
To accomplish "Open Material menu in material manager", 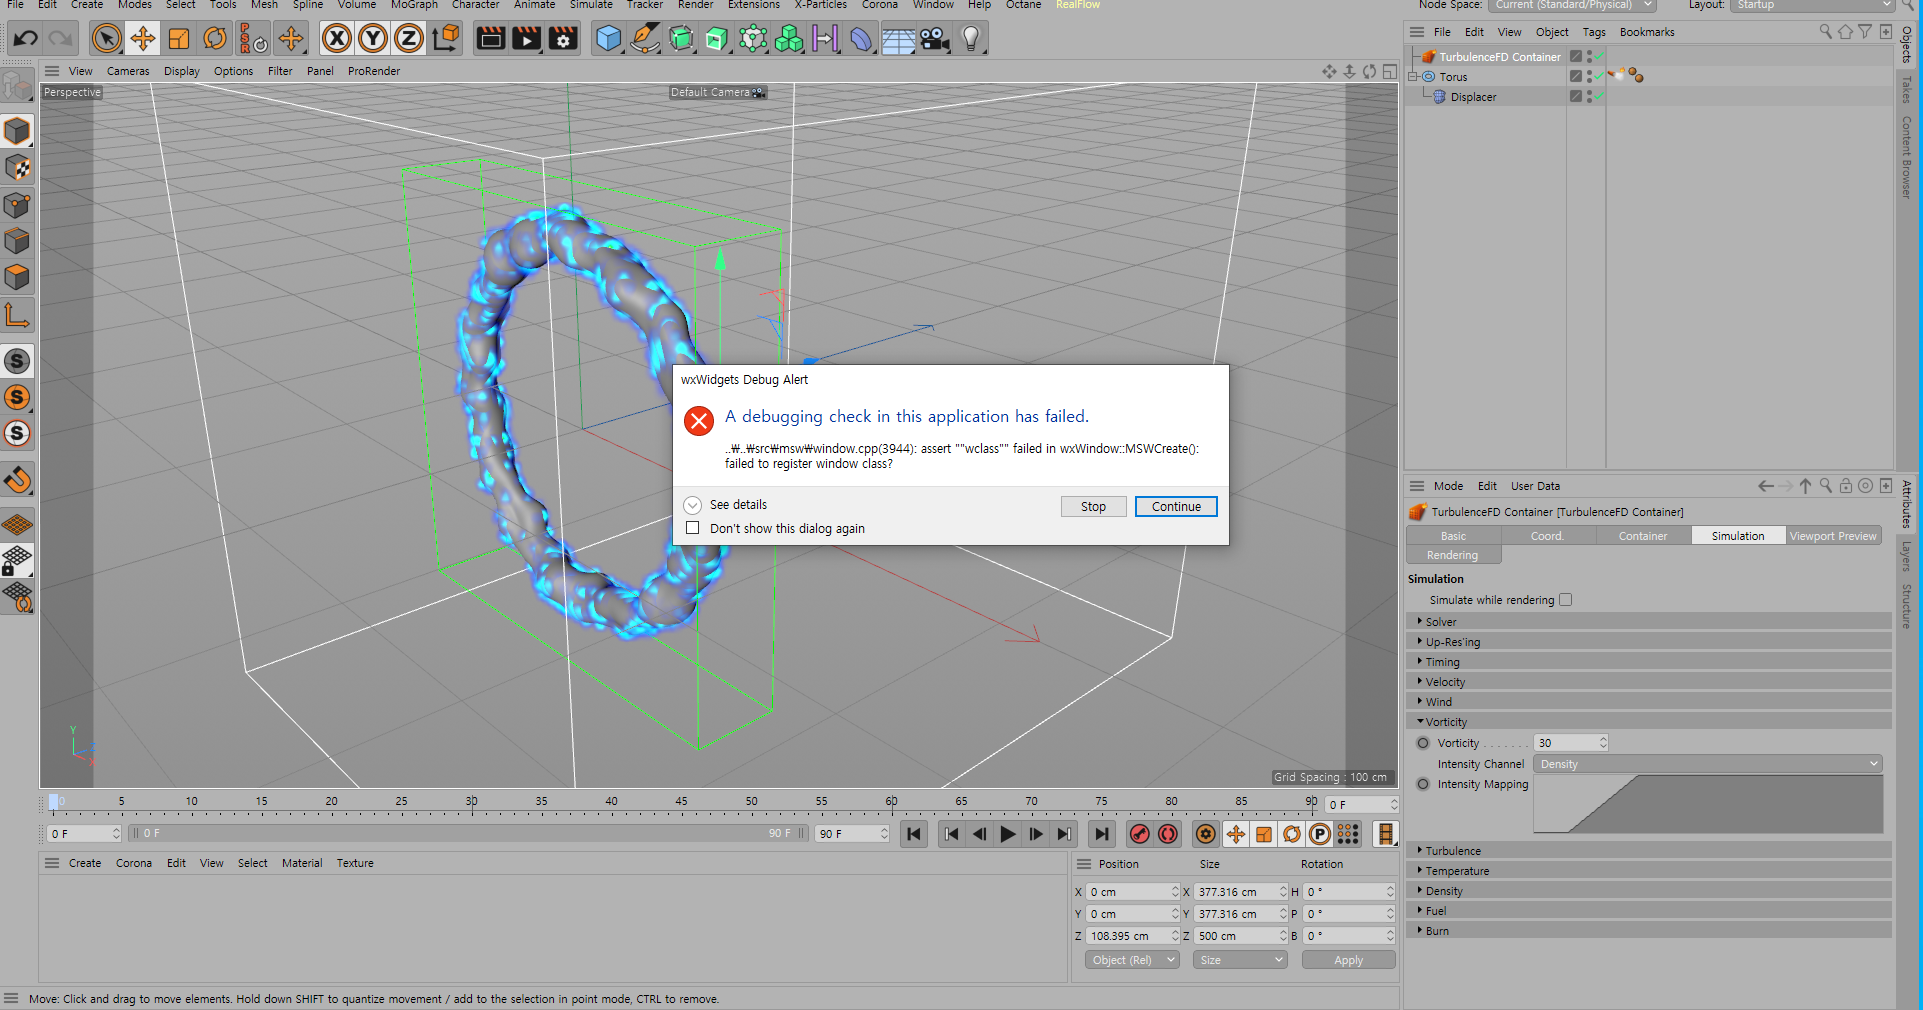I will [301, 863].
